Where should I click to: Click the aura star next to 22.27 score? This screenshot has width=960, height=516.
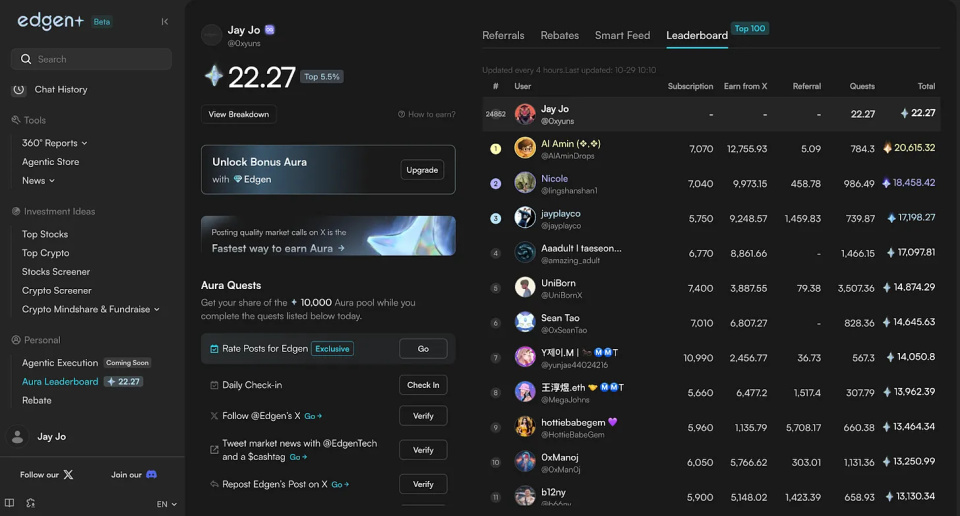coord(214,76)
